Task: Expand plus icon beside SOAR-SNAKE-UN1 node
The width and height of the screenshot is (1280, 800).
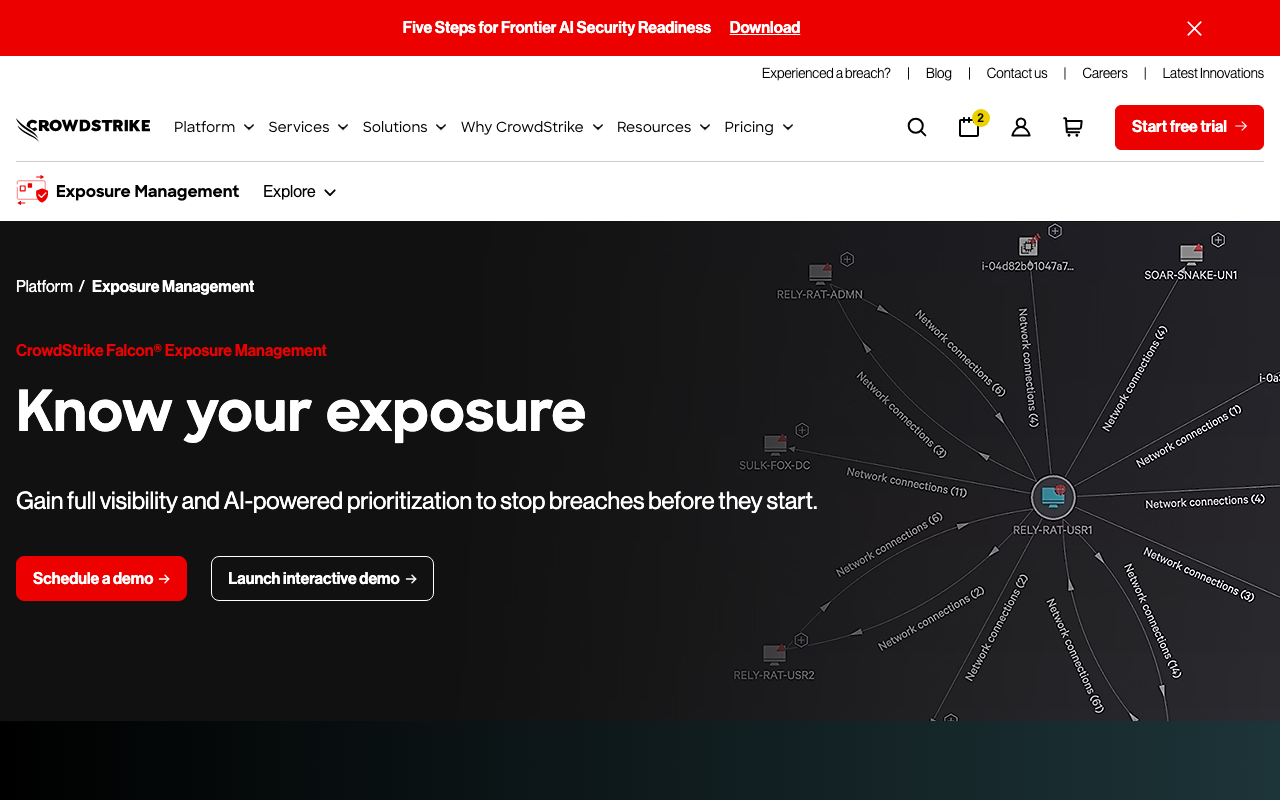Action: [1218, 240]
